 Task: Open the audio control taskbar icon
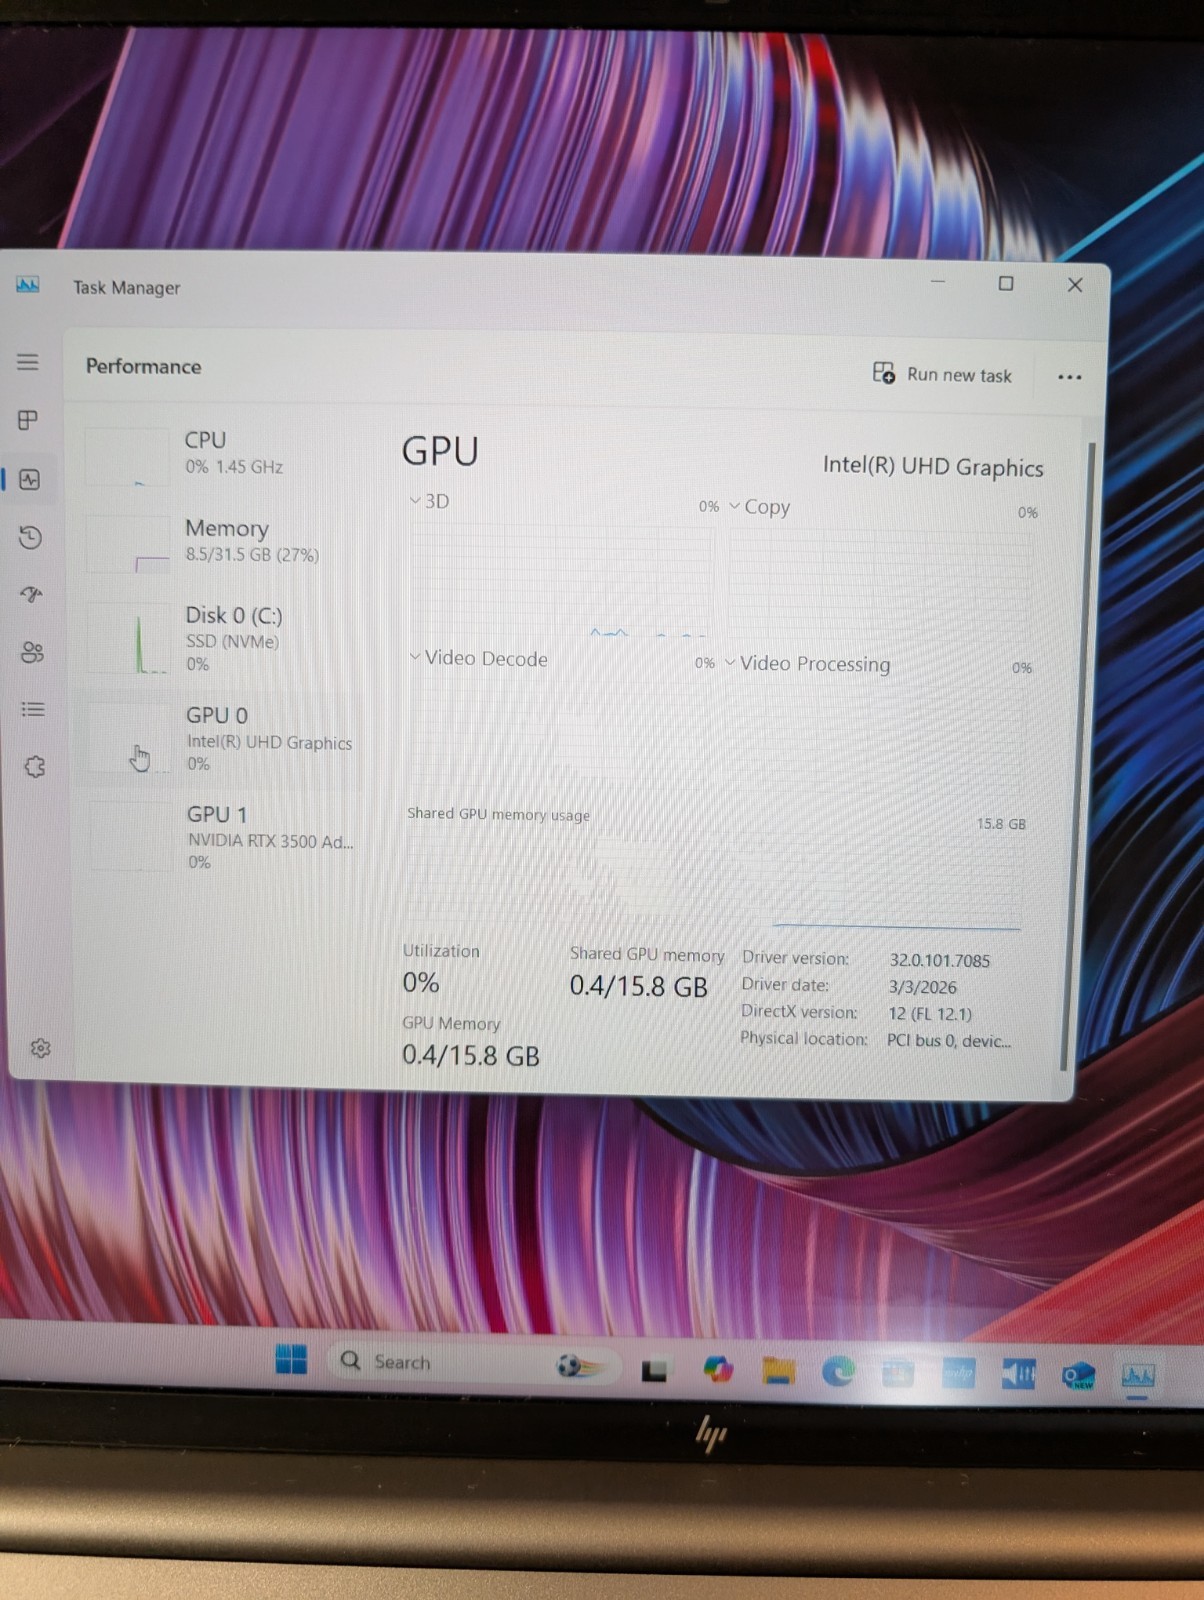[1018, 1376]
